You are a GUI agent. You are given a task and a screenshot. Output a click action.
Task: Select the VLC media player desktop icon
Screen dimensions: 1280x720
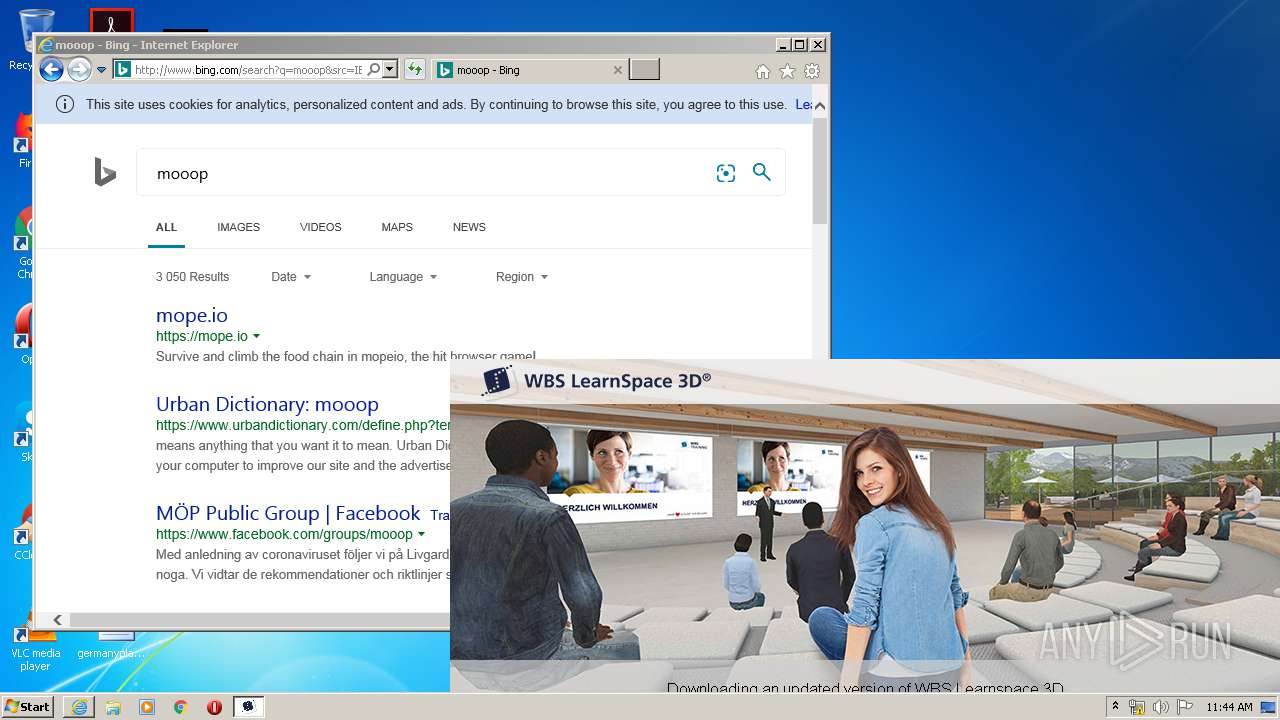pos(36,648)
